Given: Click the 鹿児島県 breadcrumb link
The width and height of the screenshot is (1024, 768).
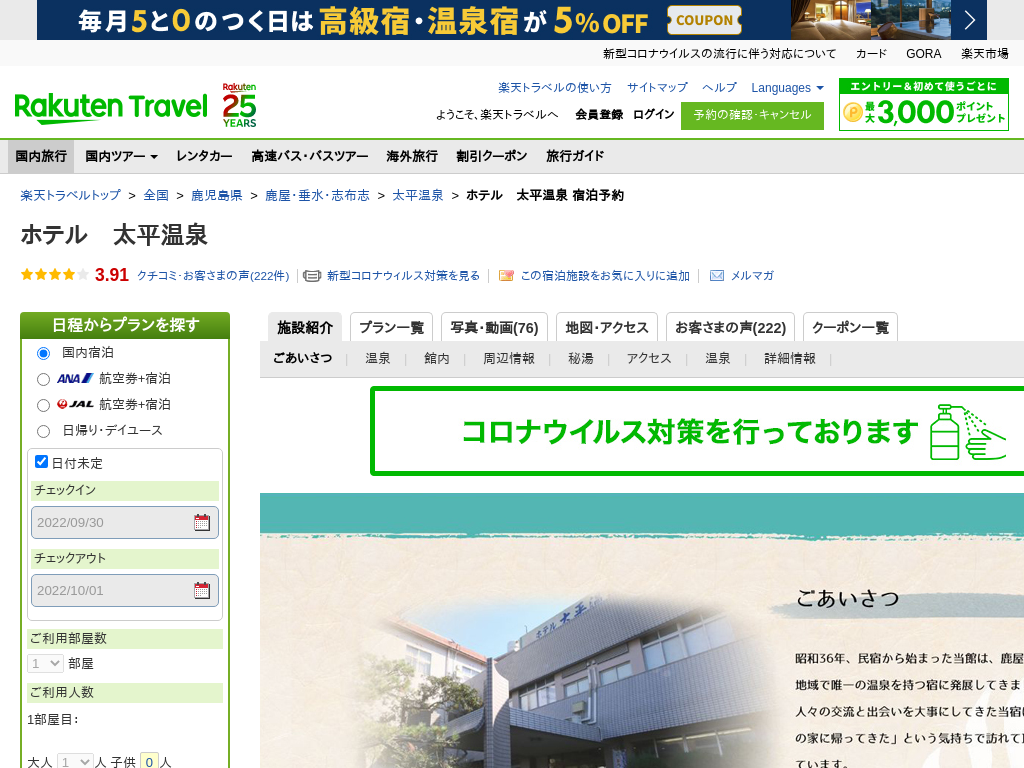Looking at the screenshot, I should click(x=217, y=195).
